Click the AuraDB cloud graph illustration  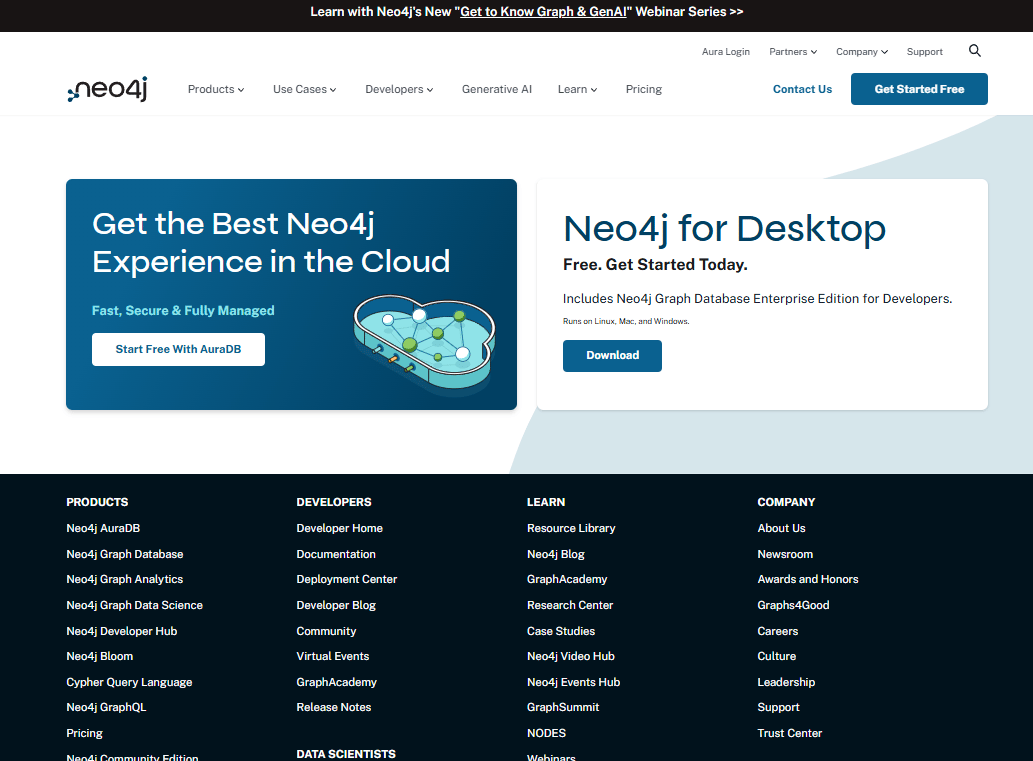(x=424, y=345)
